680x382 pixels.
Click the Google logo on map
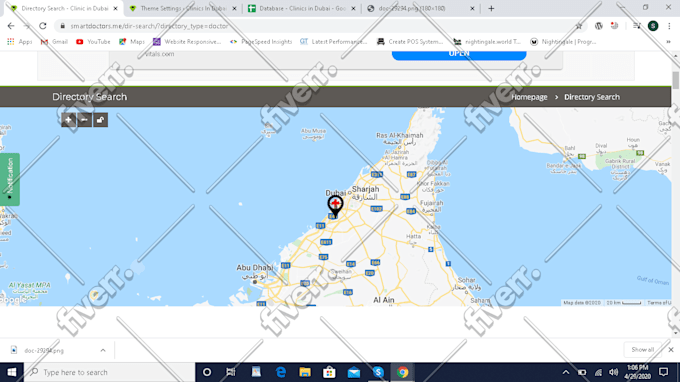click(13, 300)
